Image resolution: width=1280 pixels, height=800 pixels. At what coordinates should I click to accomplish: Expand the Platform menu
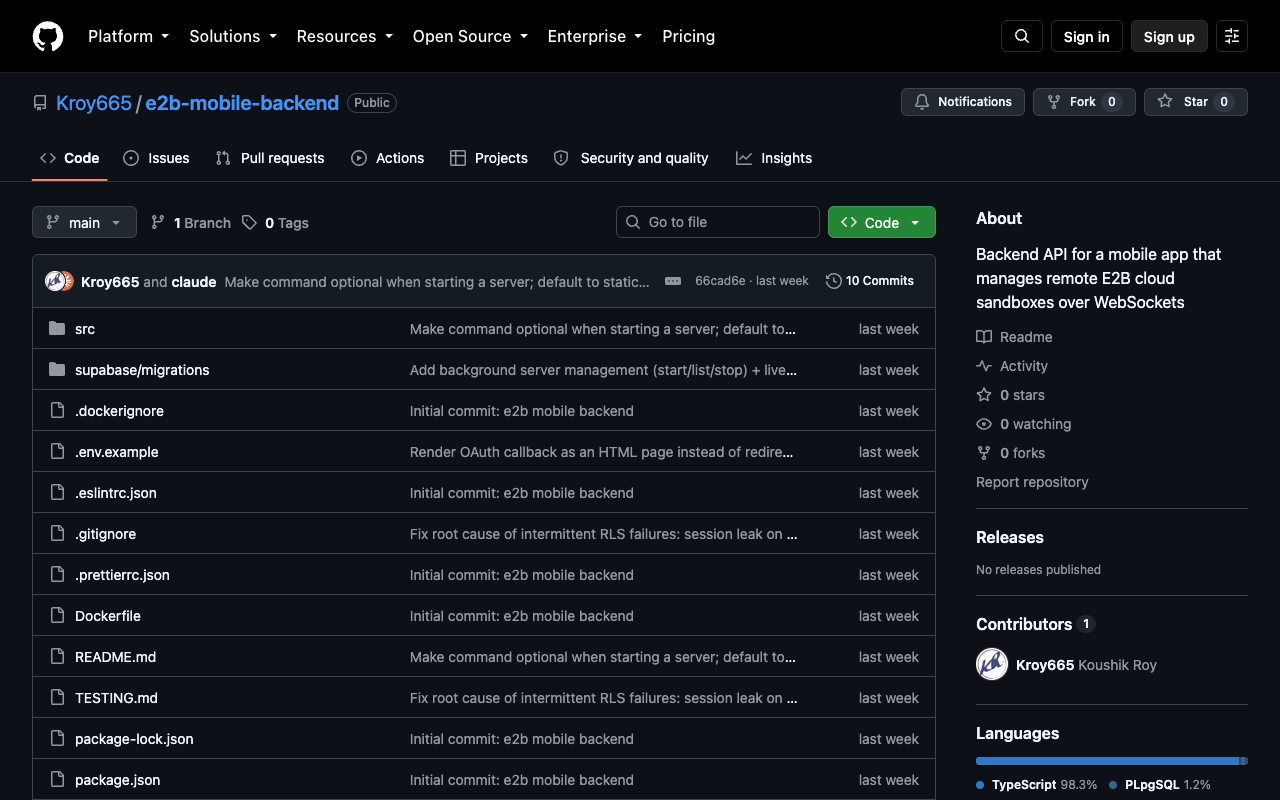(128, 36)
